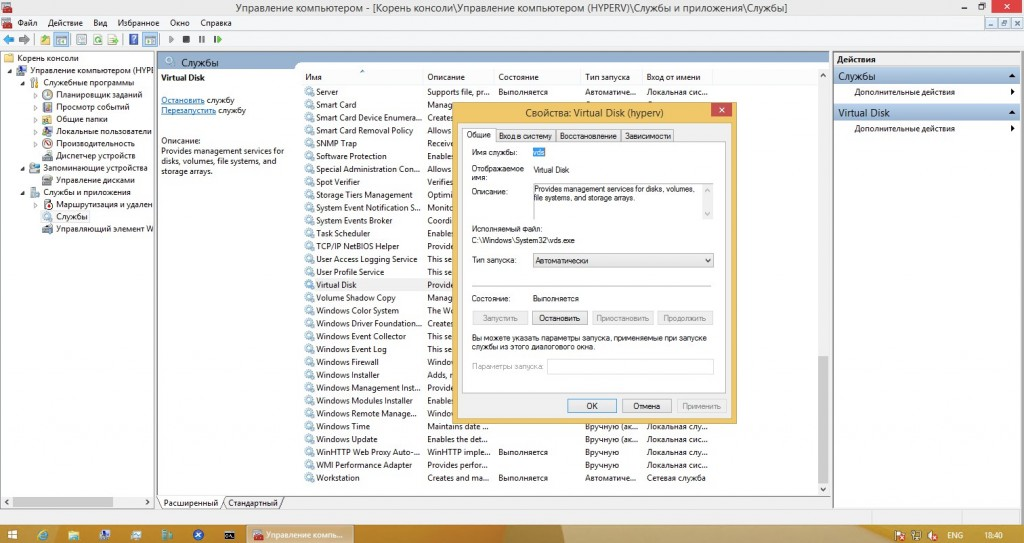Open the startup type dropdown

592,260
